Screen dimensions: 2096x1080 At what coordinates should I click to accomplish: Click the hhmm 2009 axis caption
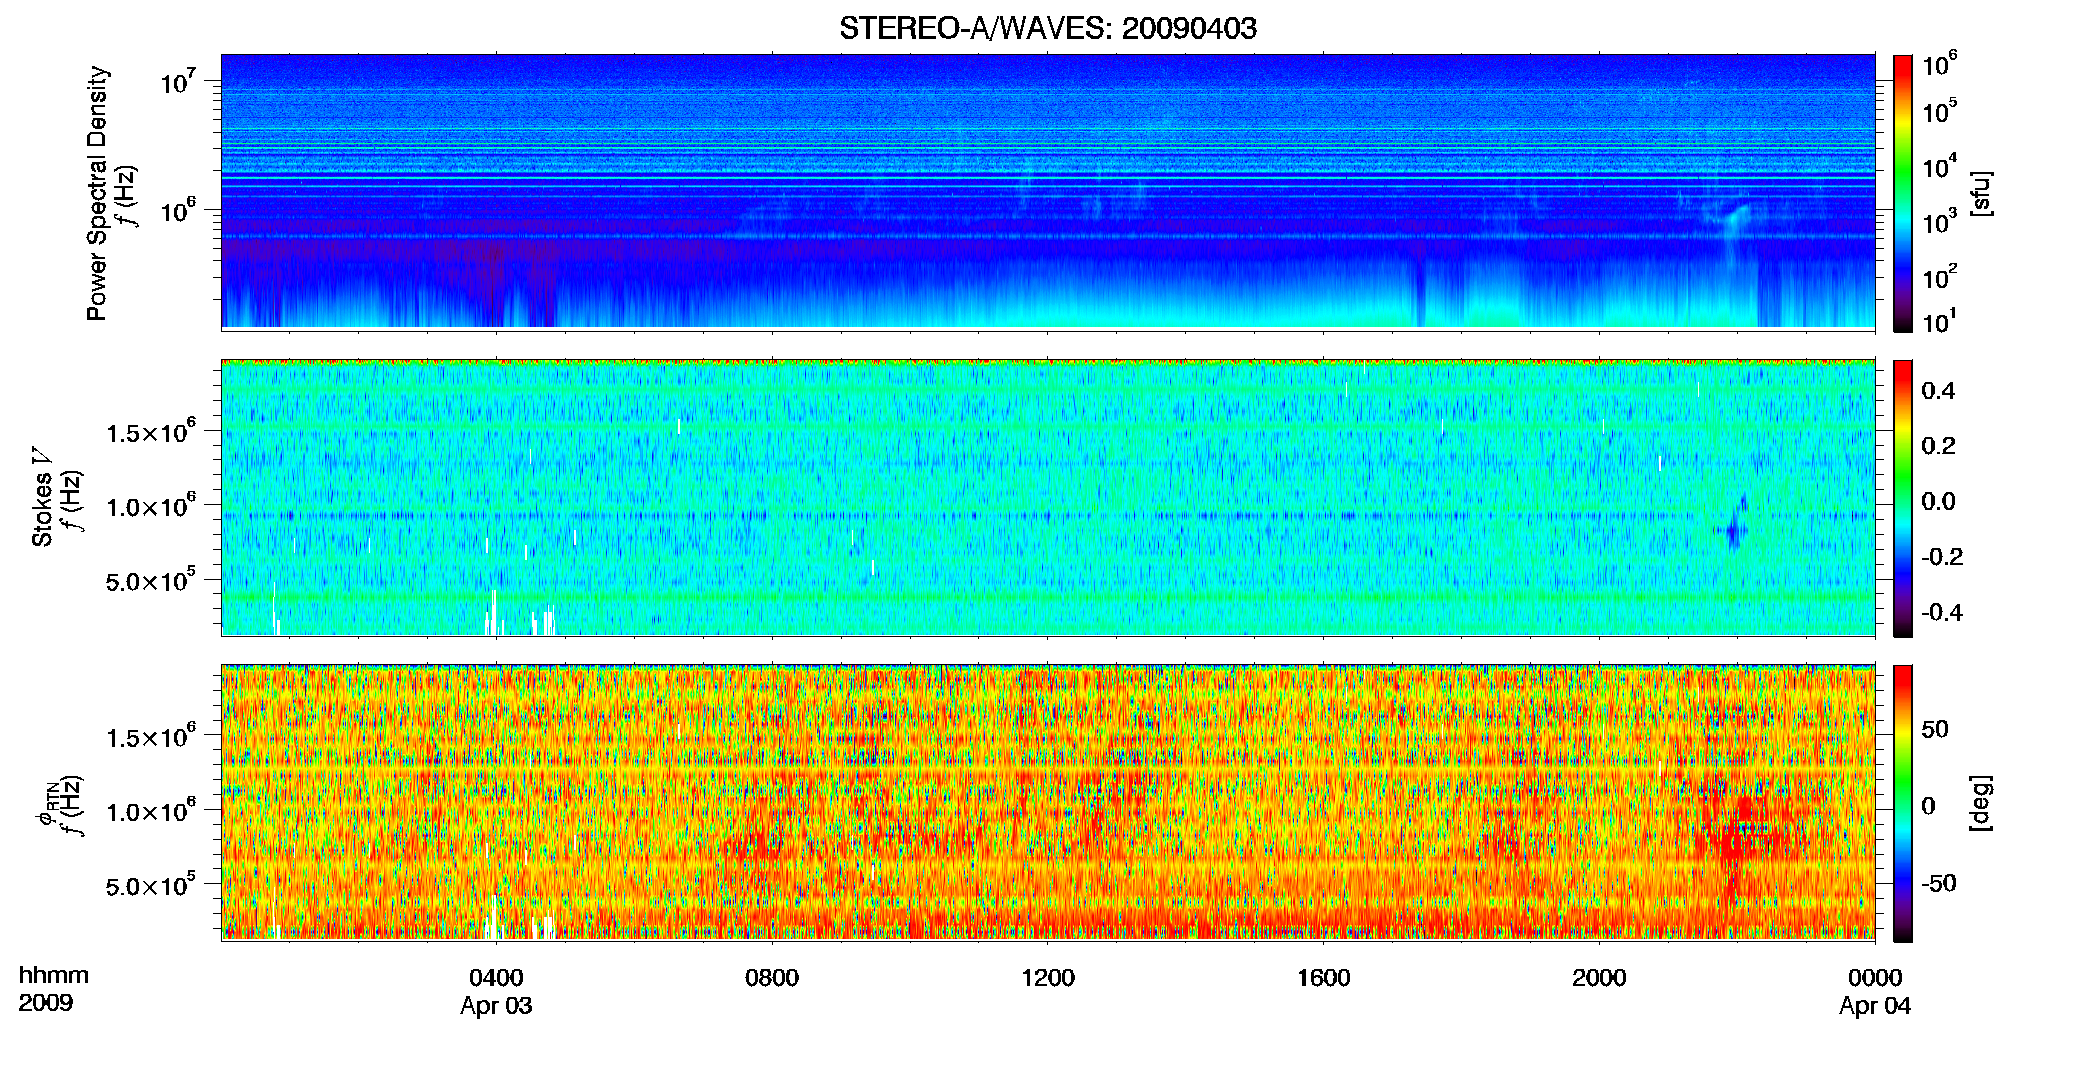click(53, 989)
